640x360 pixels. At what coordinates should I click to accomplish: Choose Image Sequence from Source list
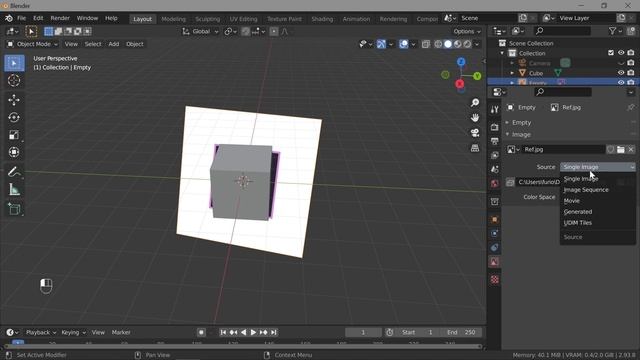point(586,190)
